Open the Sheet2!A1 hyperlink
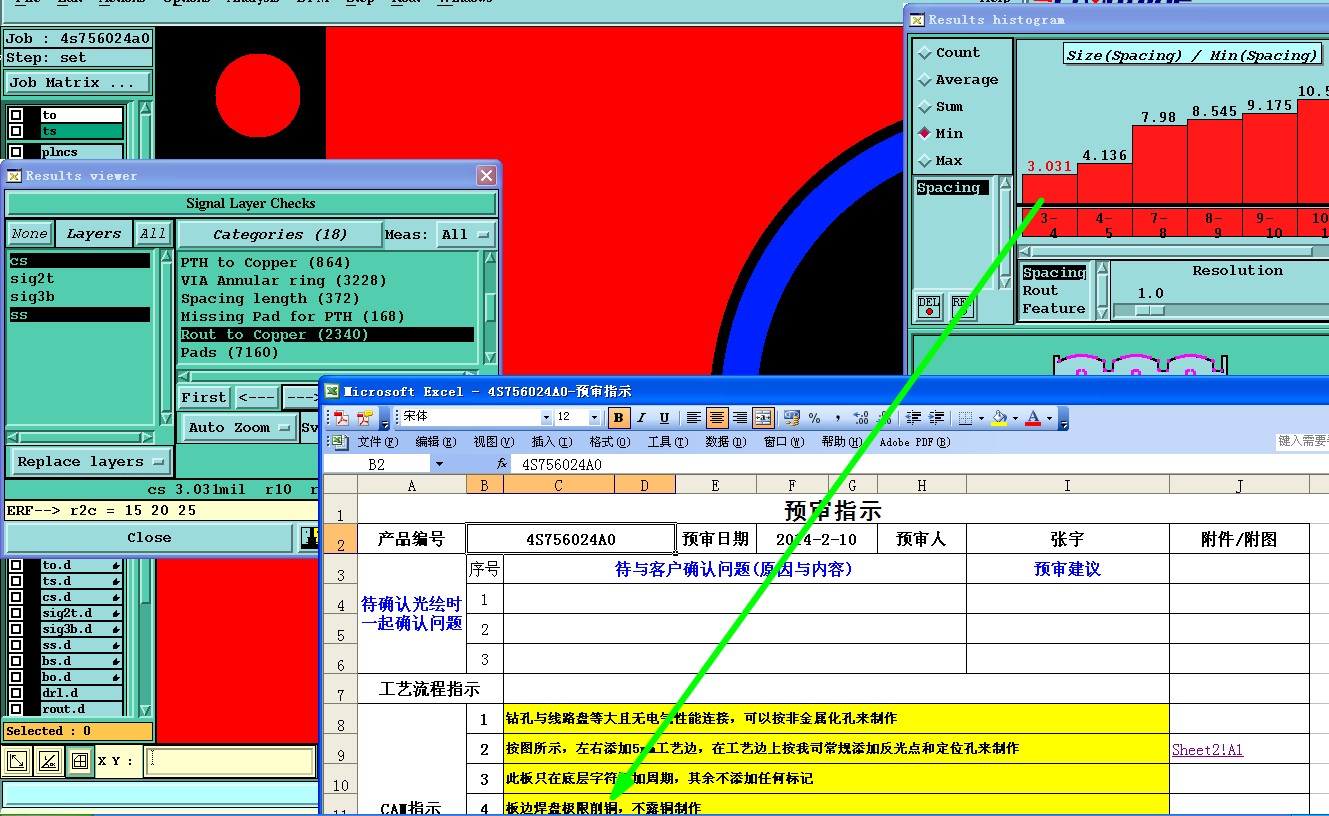The width and height of the screenshot is (1329, 816). (x=1207, y=749)
